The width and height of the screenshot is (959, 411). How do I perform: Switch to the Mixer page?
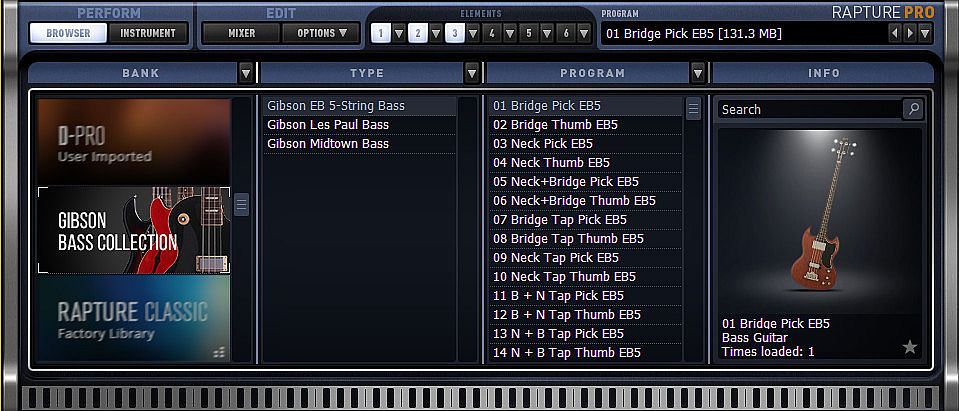click(241, 33)
